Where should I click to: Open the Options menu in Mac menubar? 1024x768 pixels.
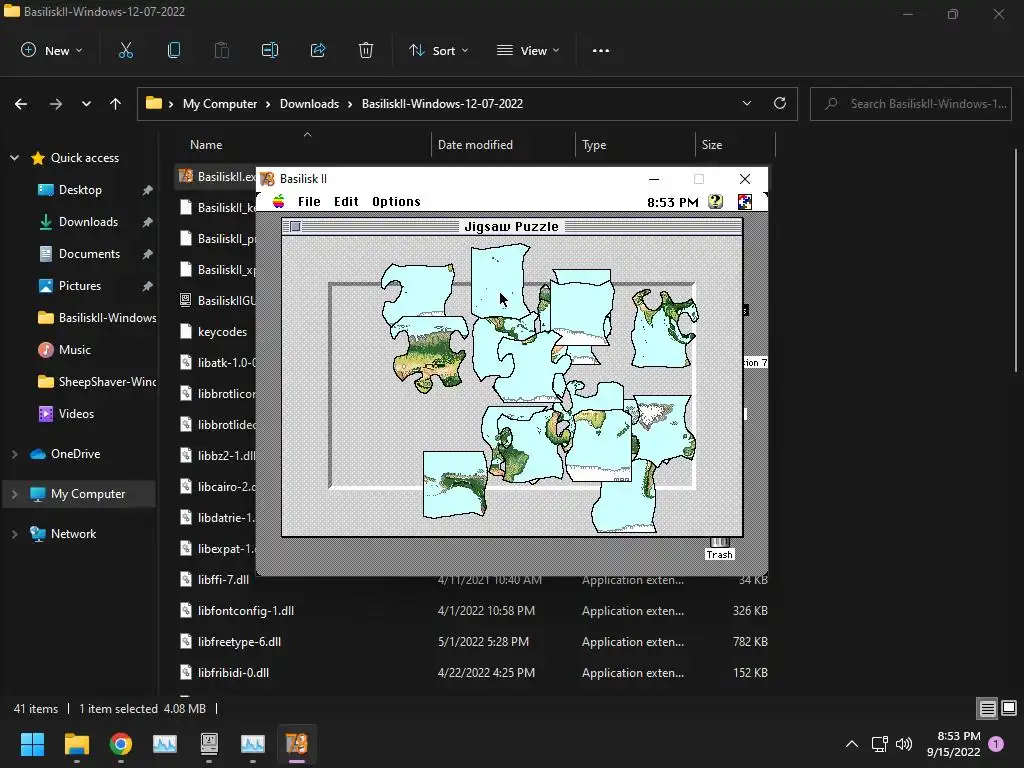click(396, 202)
